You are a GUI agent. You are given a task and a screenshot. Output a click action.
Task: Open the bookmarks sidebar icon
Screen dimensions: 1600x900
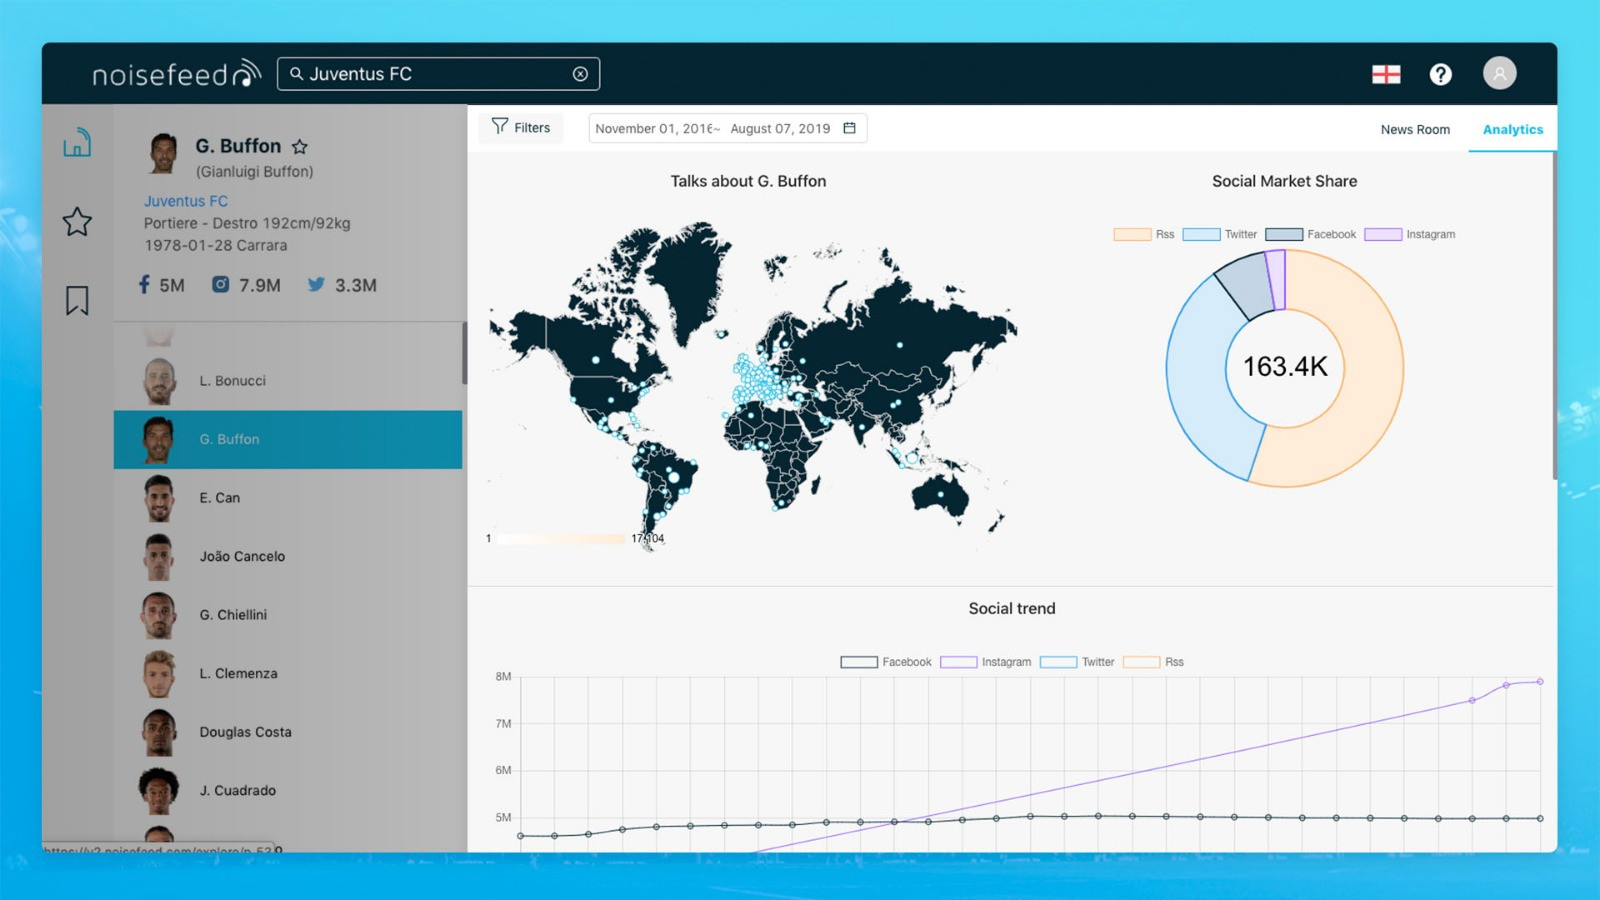[77, 300]
